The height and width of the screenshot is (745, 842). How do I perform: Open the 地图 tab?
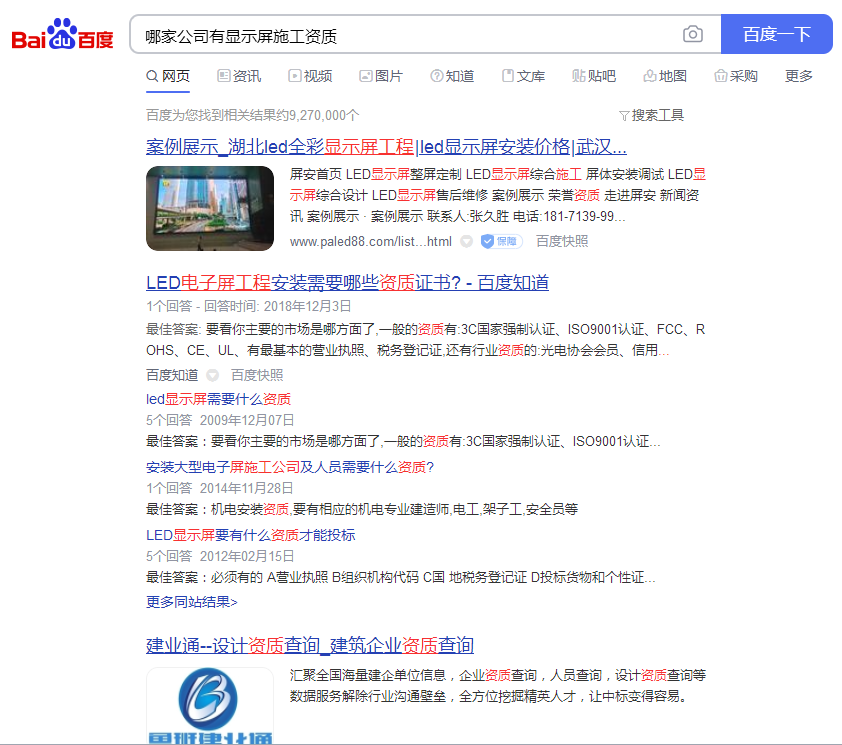coord(665,76)
